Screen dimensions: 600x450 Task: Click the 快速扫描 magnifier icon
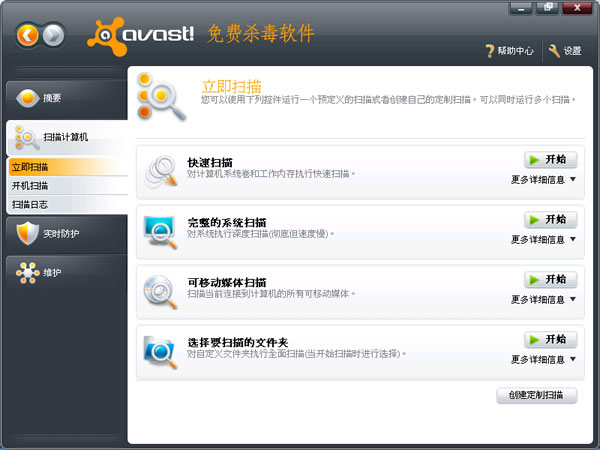tap(160, 171)
